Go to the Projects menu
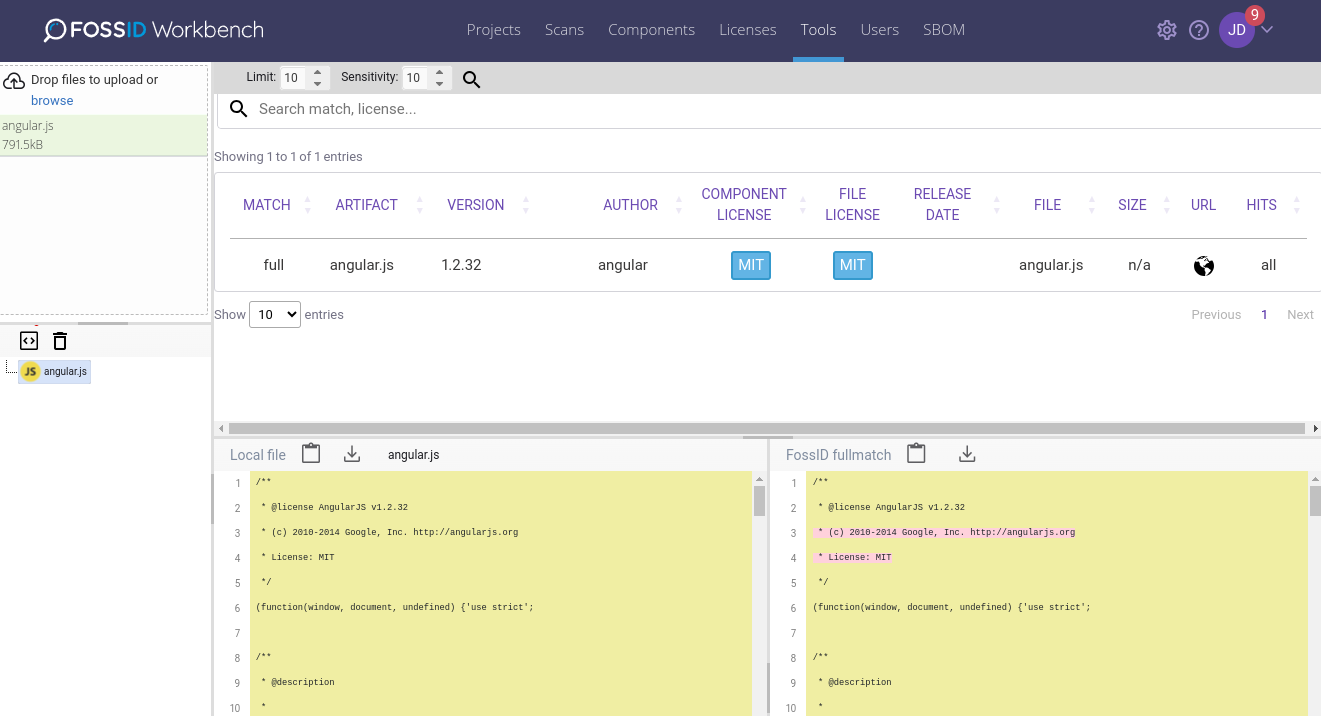The image size is (1321, 716). tap(494, 30)
